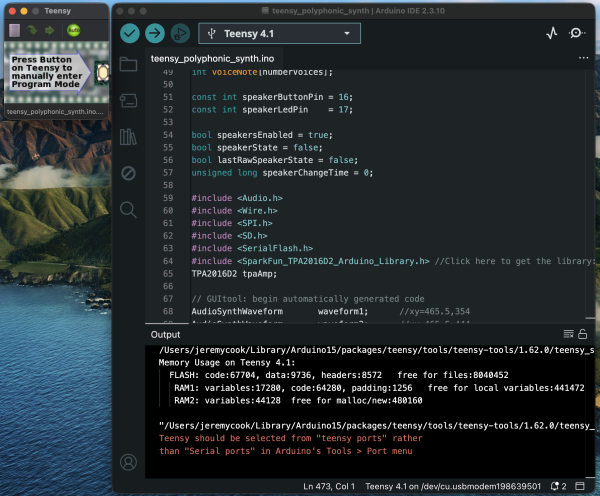Image resolution: width=600 pixels, height=496 pixels.
Task: Open the Boards Manager sidebar icon
Action: tap(128, 101)
